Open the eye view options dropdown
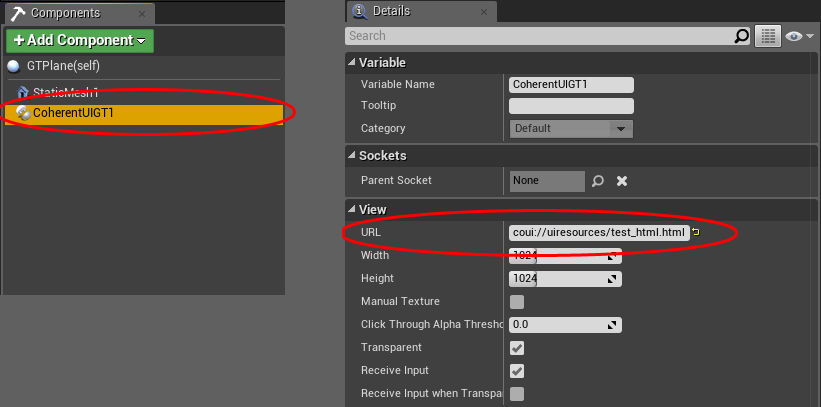Viewport: 821px width, 407px height. click(x=798, y=36)
